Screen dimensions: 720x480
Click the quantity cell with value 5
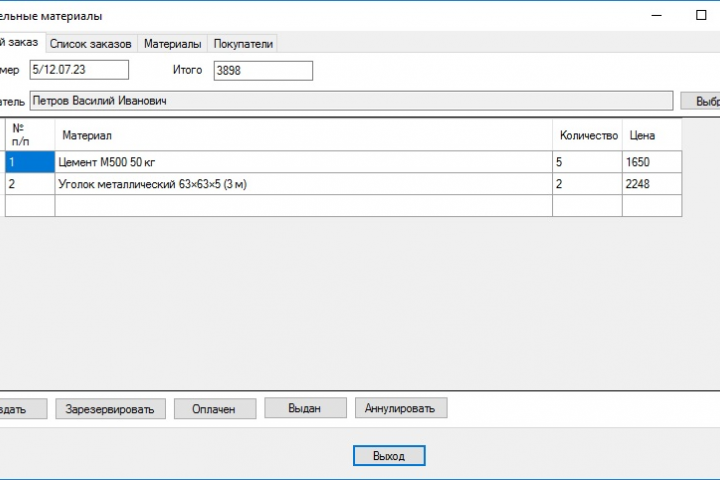point(587,162)
